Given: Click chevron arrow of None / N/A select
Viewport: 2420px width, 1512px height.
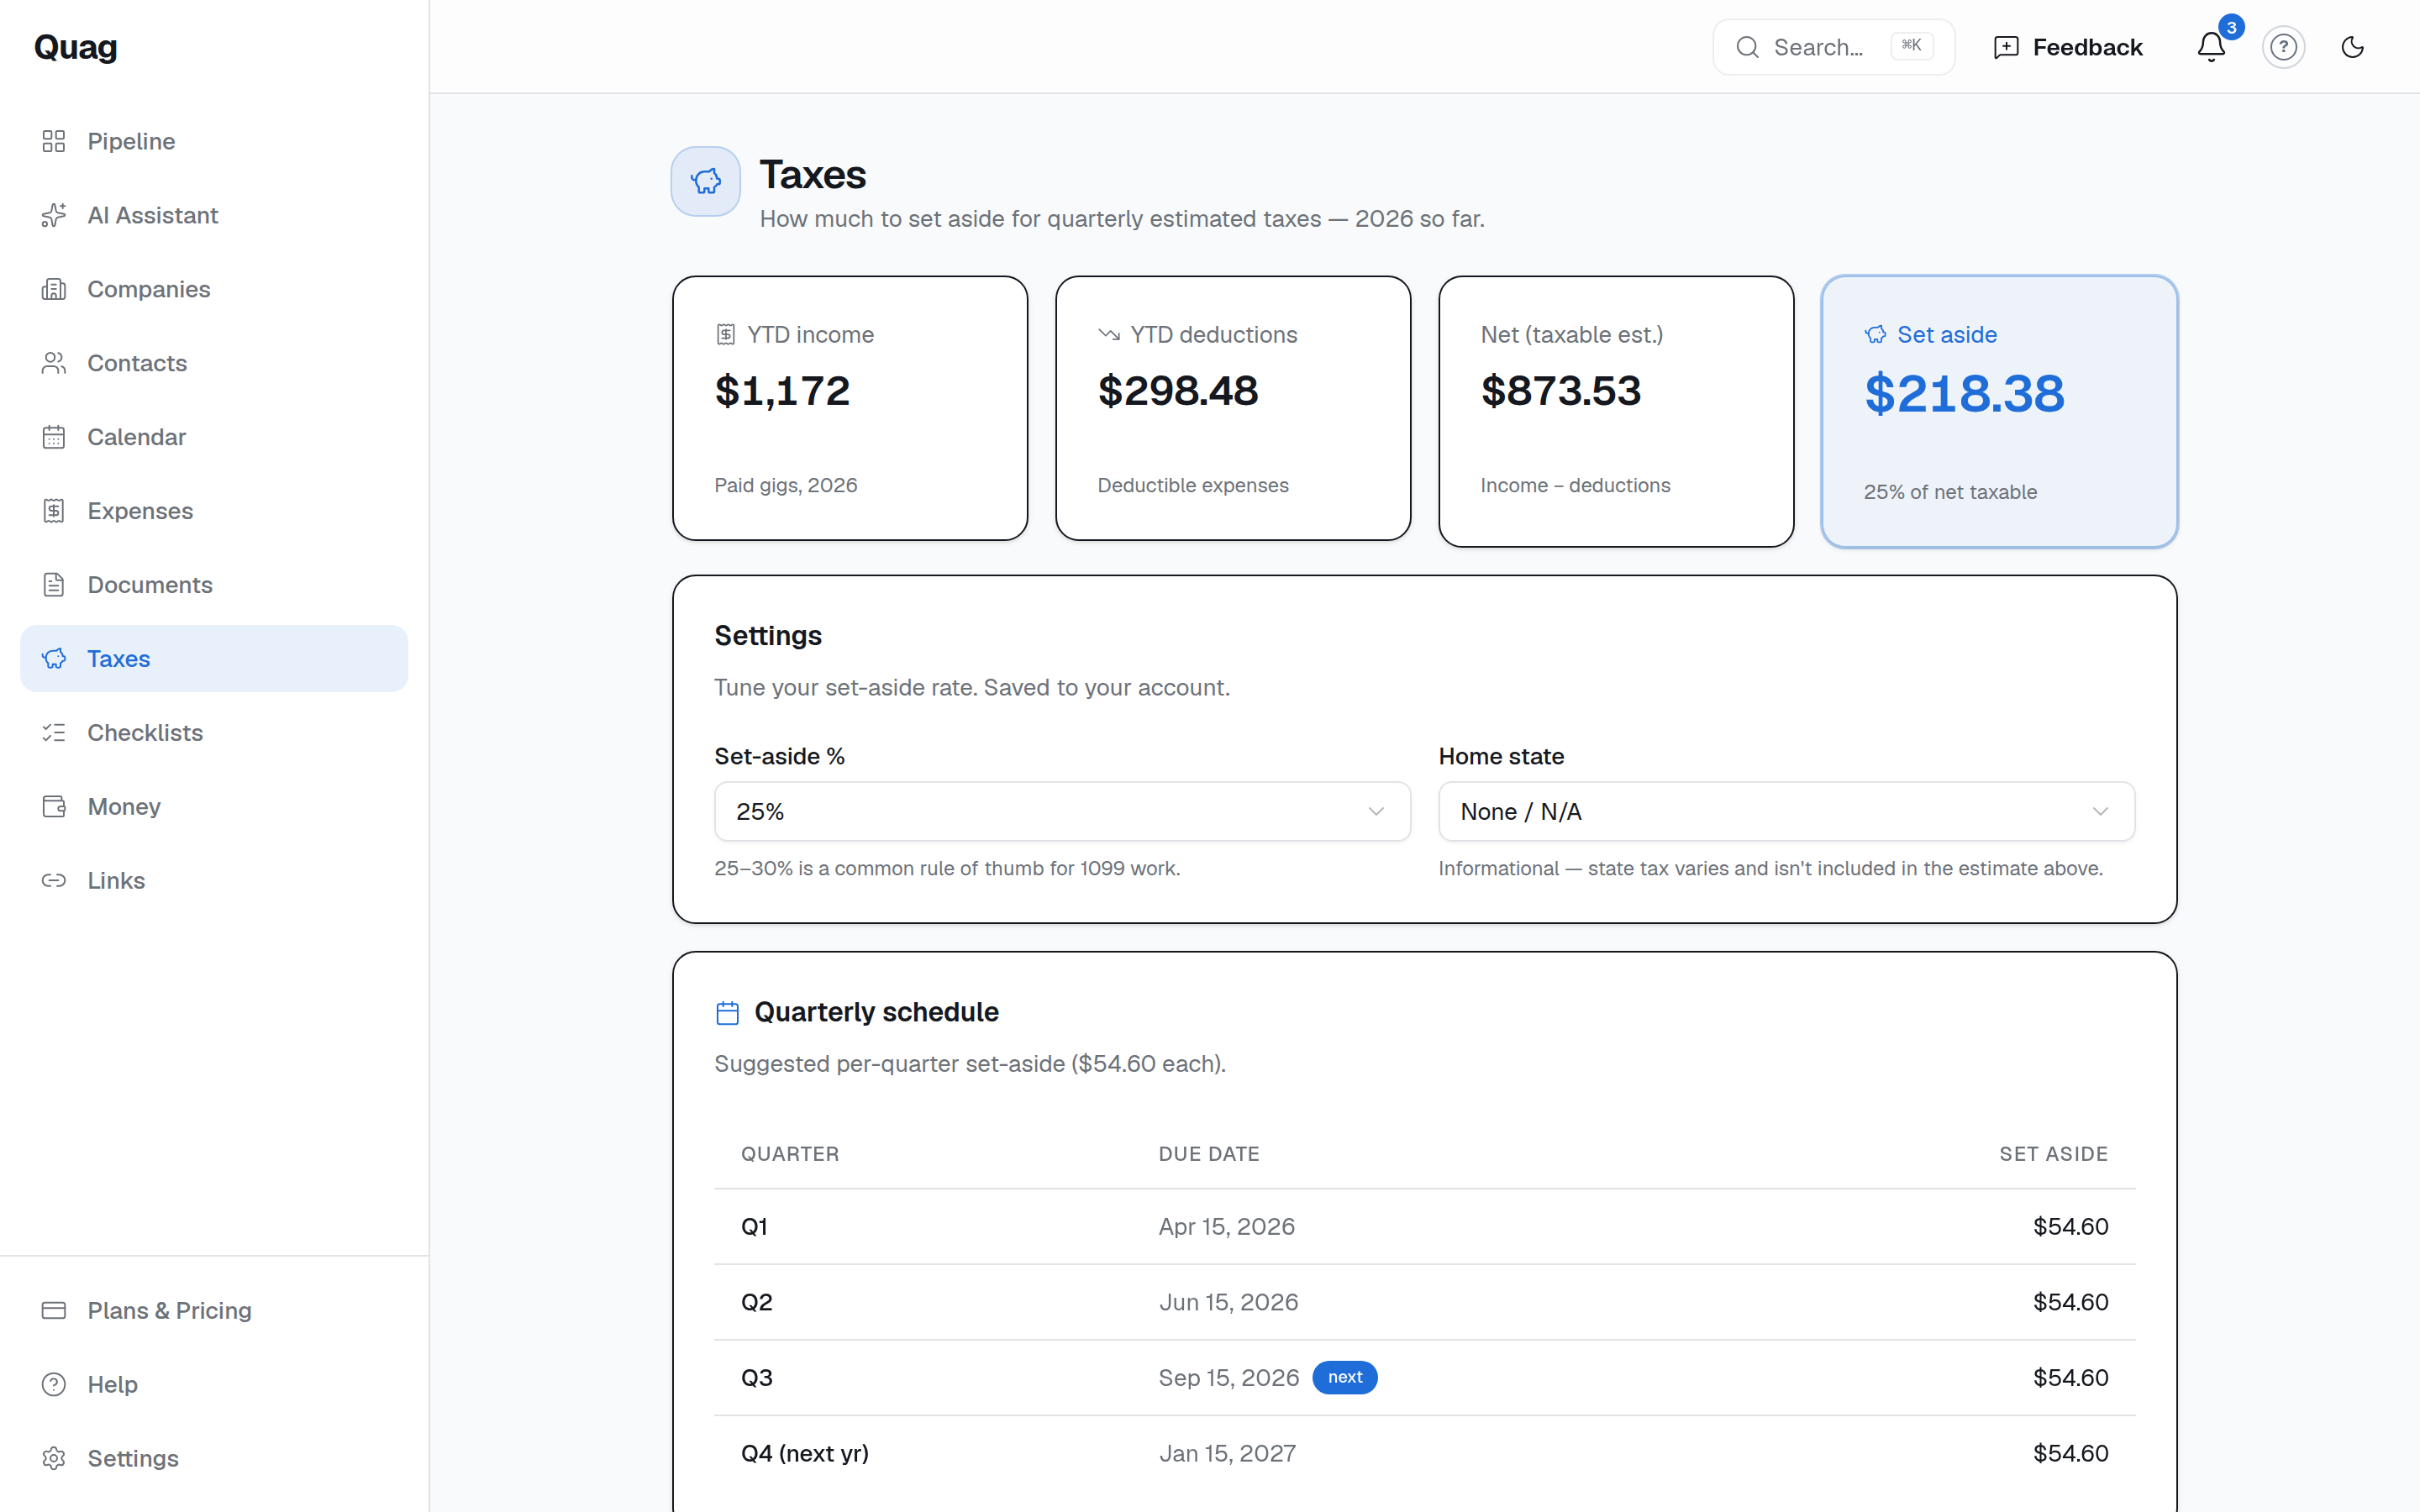Looking at the screenshot, I should click(x=2100, y=811).
